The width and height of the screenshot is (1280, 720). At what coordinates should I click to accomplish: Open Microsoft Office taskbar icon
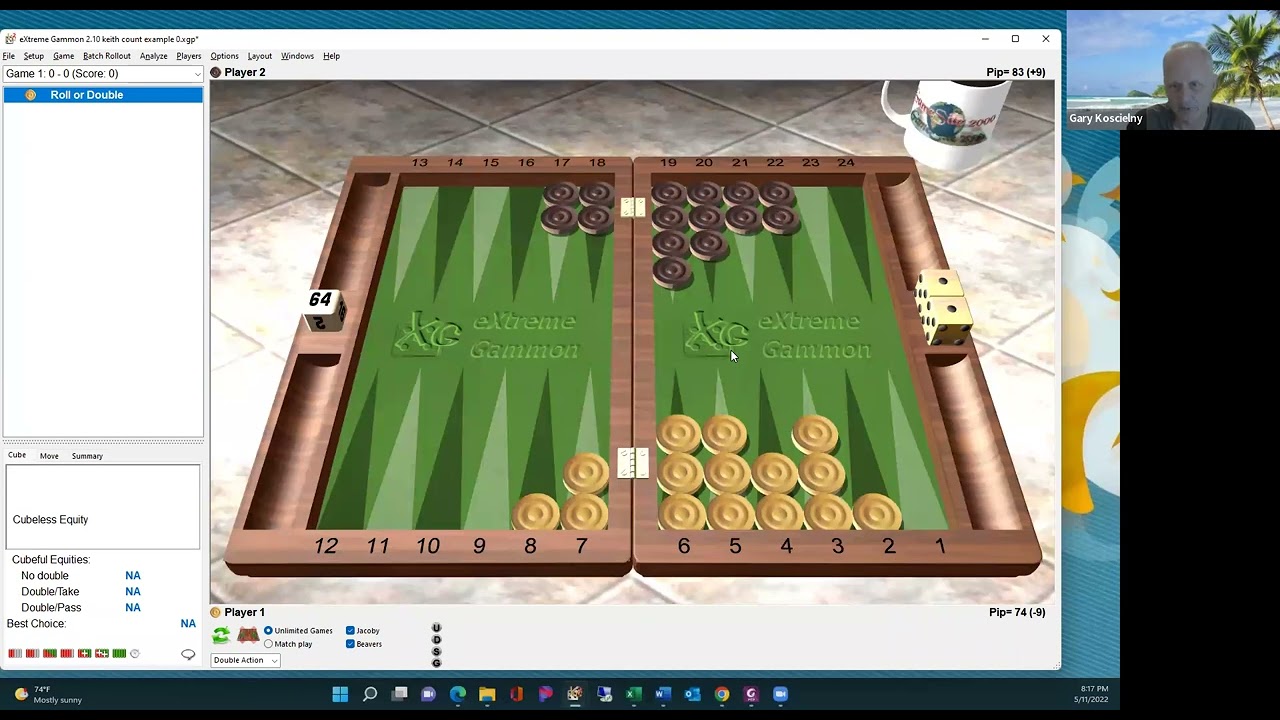pos(516,694)
